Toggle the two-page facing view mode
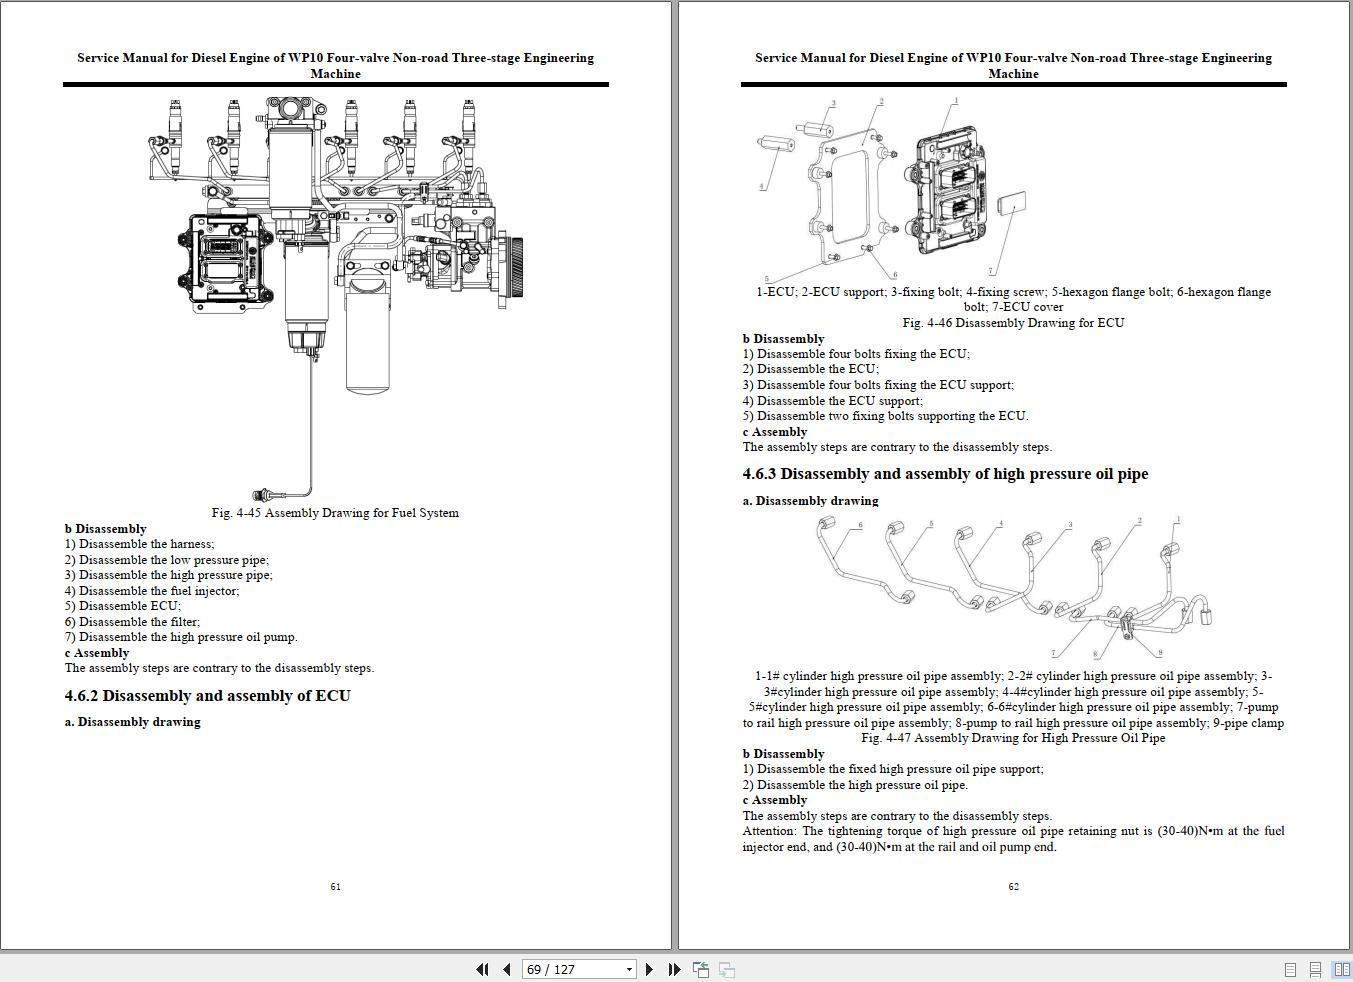Viewport: 1353px width, 982px height. click(1340, 969)
